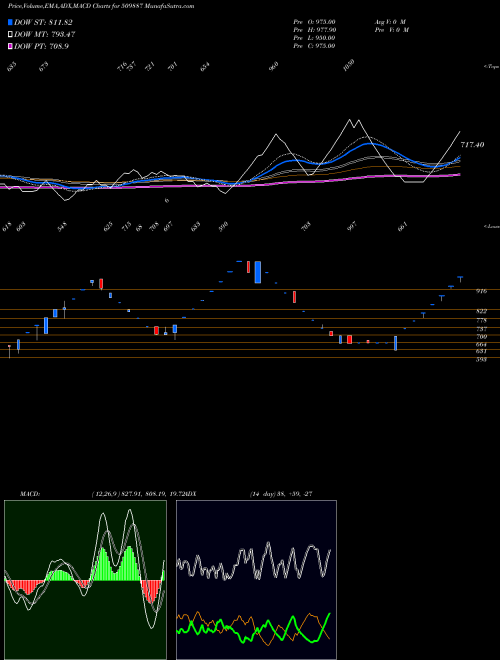Select the 'DOW ST: 811.82' legend label
The width and height of the screenshot is (500, 660).
coord(43,22)
